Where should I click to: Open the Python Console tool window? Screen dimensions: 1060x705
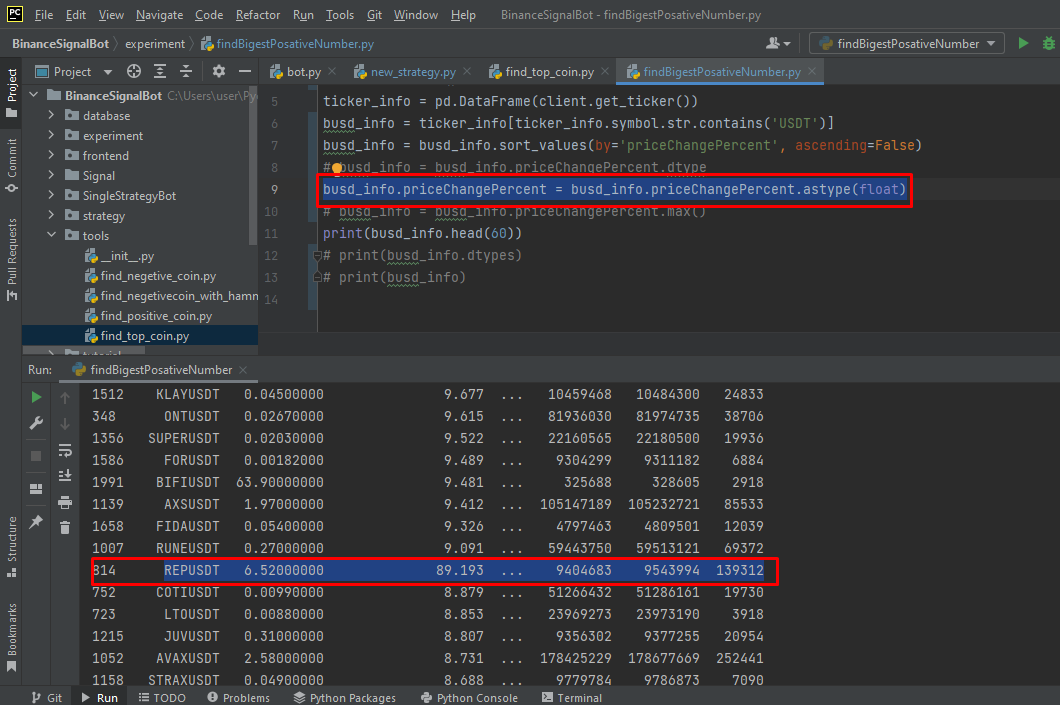click(x=469, y=698)
